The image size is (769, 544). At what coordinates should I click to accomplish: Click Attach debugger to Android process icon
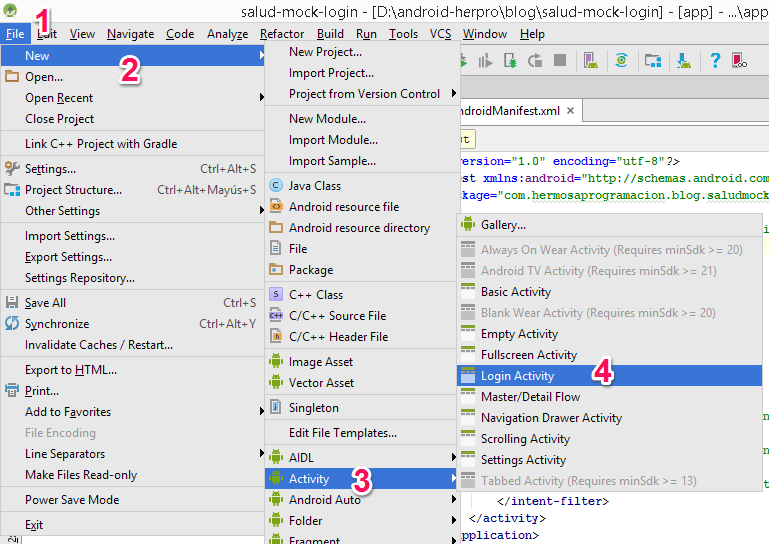coord(510,61)
